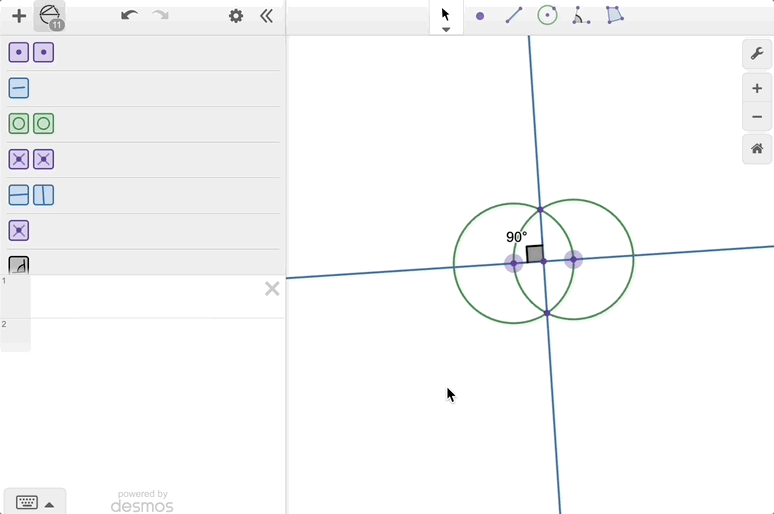Select the Line segment tool
Image resolution: width=774 pixels, height=514 pixels.
(513, 16)
